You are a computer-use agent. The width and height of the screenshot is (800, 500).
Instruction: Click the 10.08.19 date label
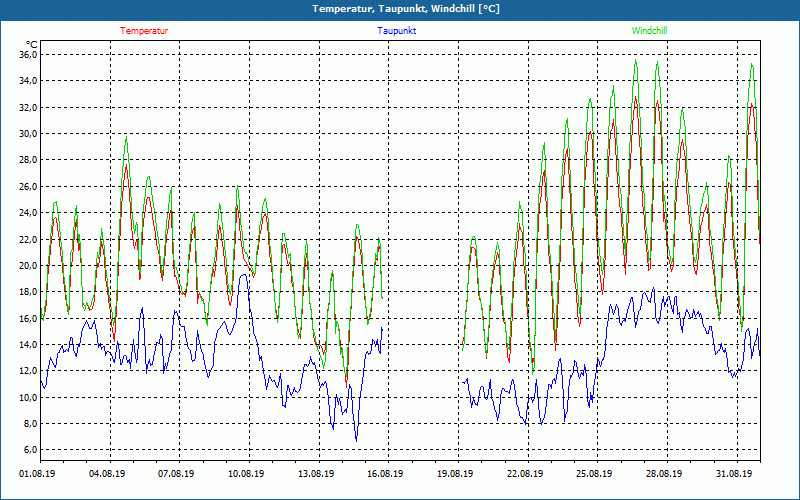coord(246,474)
